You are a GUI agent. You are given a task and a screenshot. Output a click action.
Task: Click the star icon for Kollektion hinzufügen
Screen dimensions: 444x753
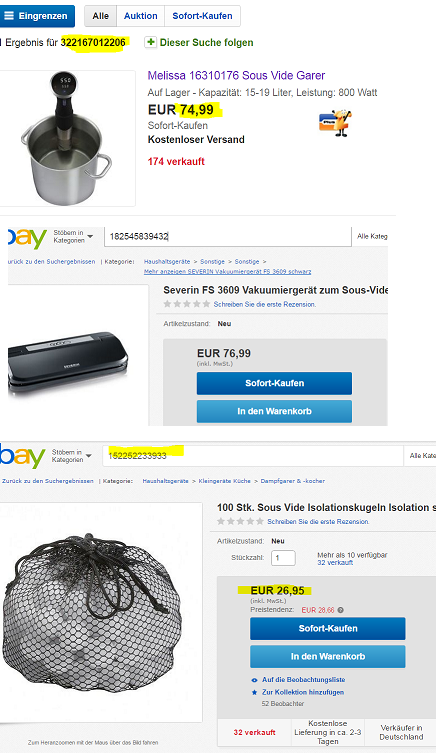254,692
